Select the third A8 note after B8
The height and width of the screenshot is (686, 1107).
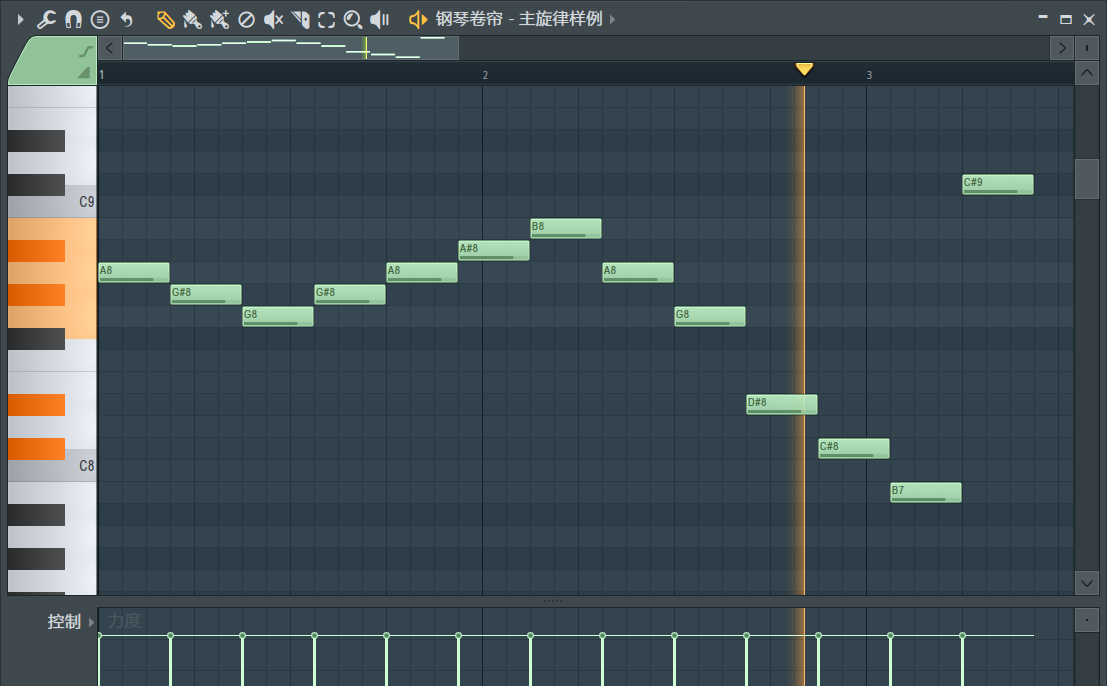coord(638,272)
